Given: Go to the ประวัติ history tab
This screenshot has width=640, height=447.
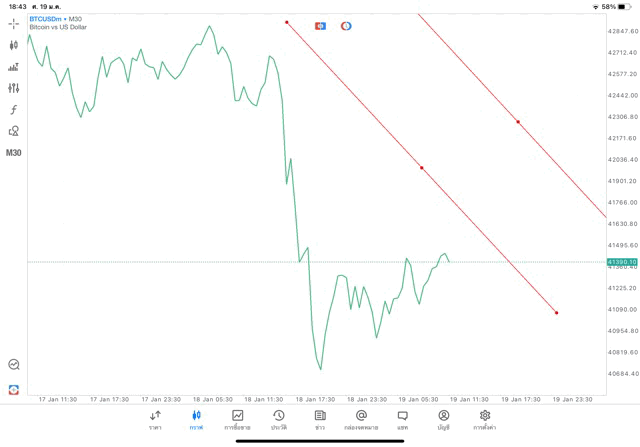Looking at the screenshot, I should click(x=278, y=420).
